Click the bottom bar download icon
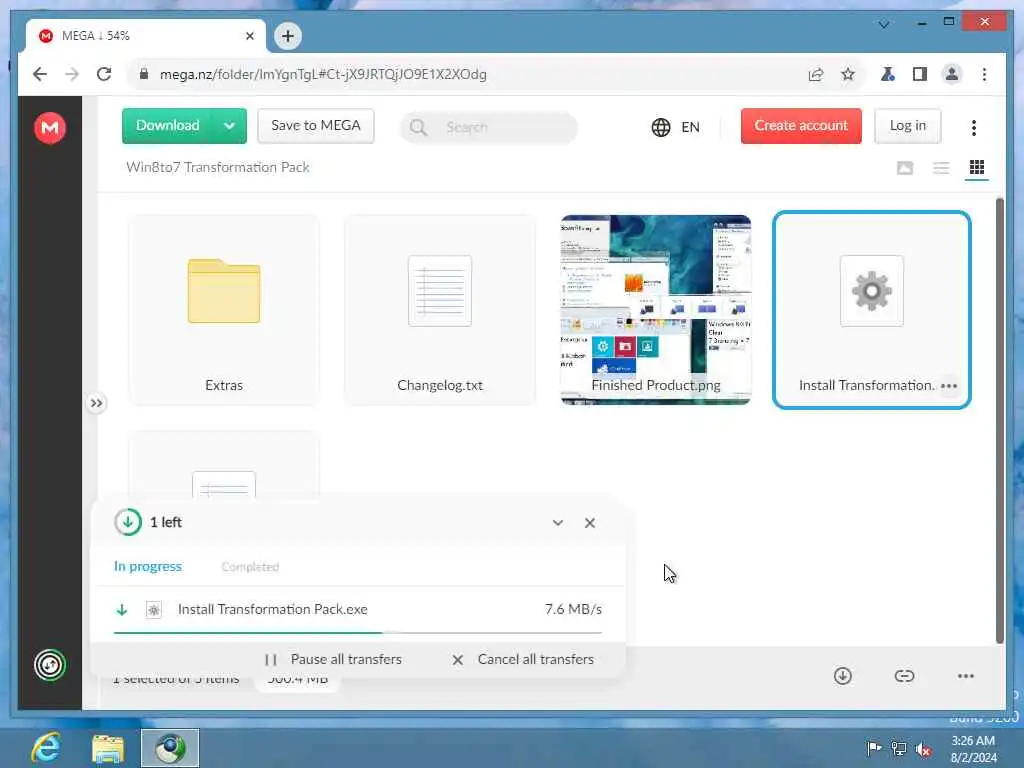 click(842, 676)
